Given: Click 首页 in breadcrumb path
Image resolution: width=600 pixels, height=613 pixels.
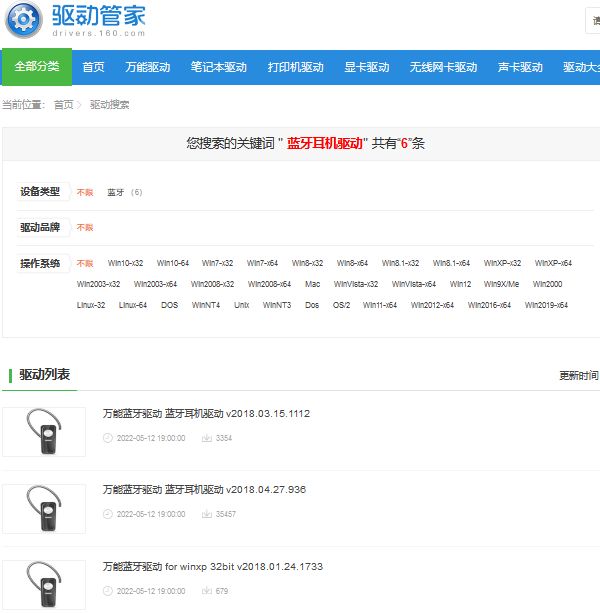Looking at the screenshot, I should [x=63, y=105].
